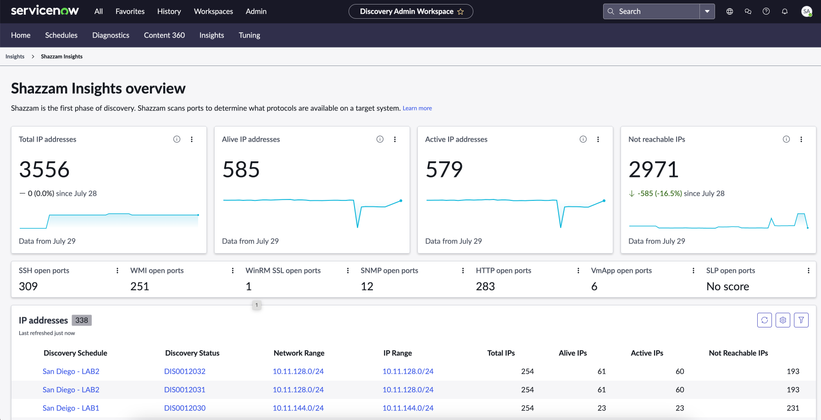821x420 pixels.
Task: Open IP Range 10.11.144.0/24 link
Action: coord(408,408)
